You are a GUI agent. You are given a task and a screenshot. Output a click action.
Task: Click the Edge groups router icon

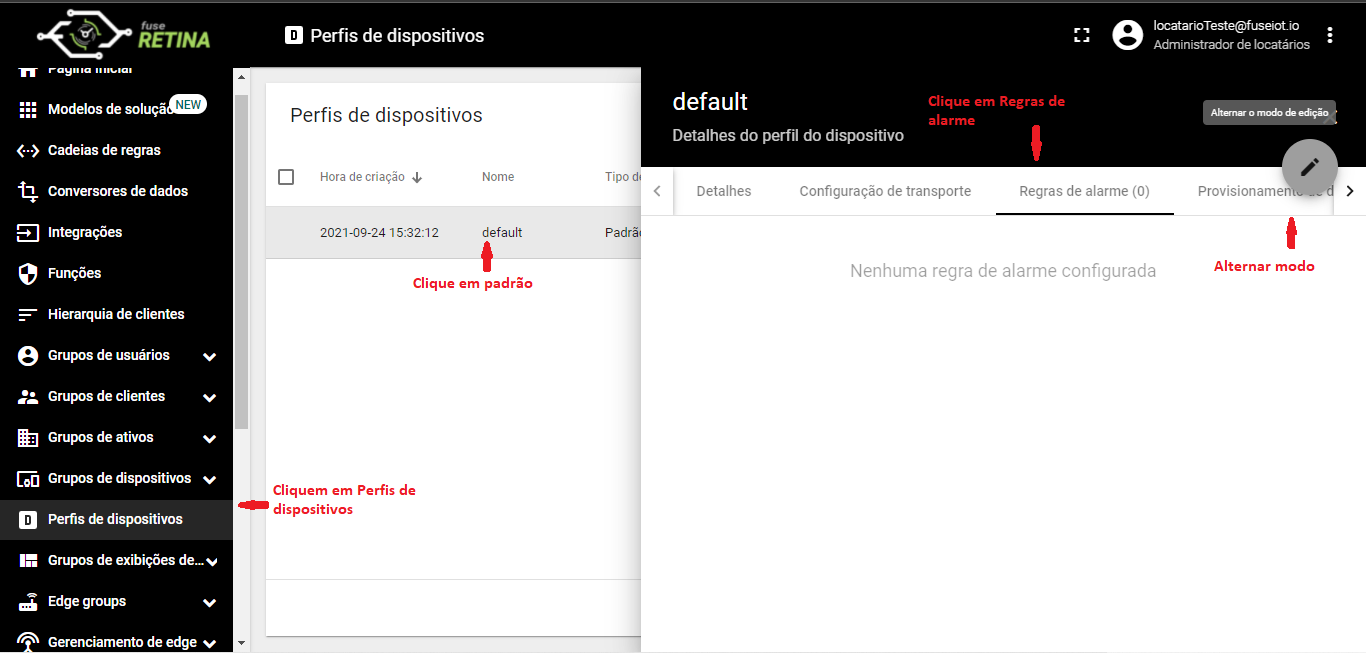[x=28, y=601]
